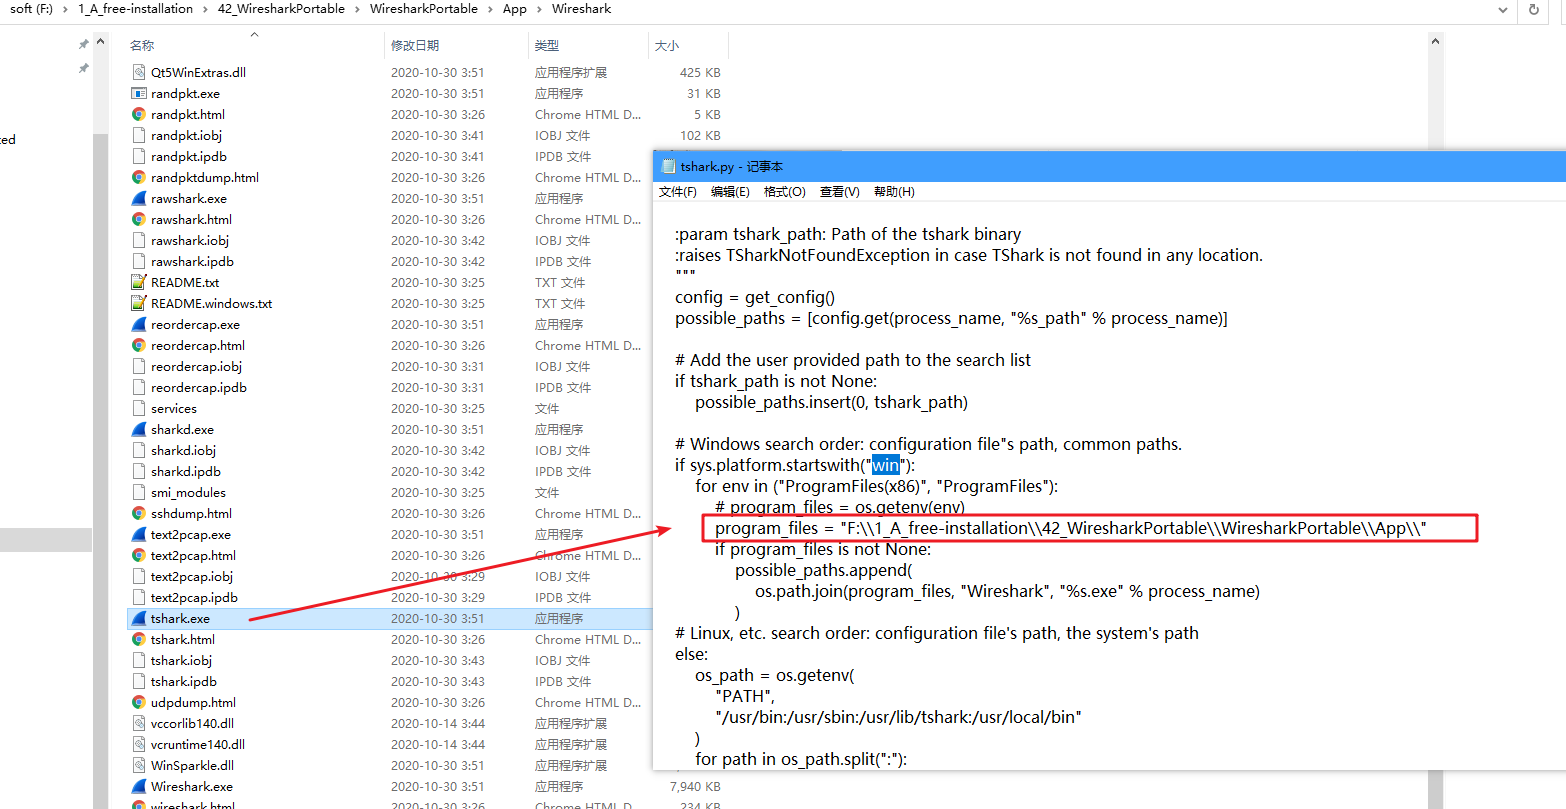The image size is (1566, 809).
Task: Click the file list scroll-up arrow
Action: click(x=1435, y=42)
